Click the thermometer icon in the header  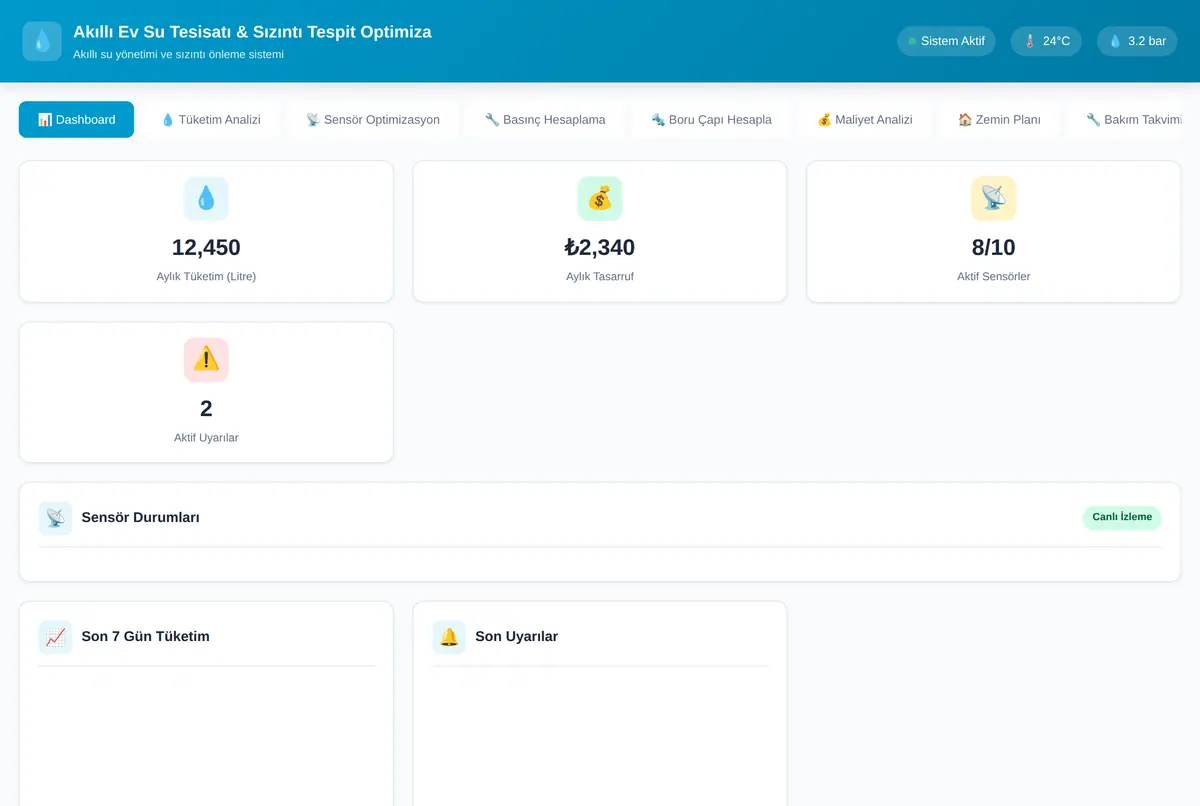click(x=1030, y=41)
